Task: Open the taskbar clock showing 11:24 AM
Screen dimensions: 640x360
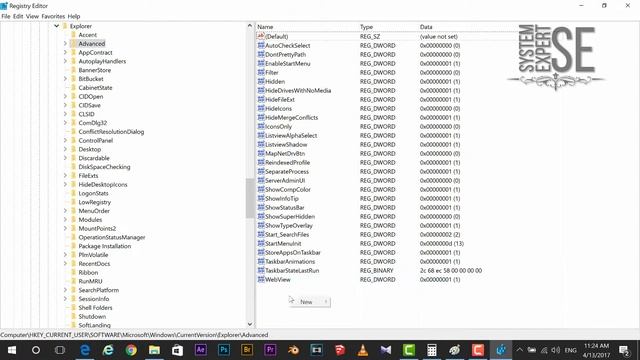Action: [x=596, y=350]
